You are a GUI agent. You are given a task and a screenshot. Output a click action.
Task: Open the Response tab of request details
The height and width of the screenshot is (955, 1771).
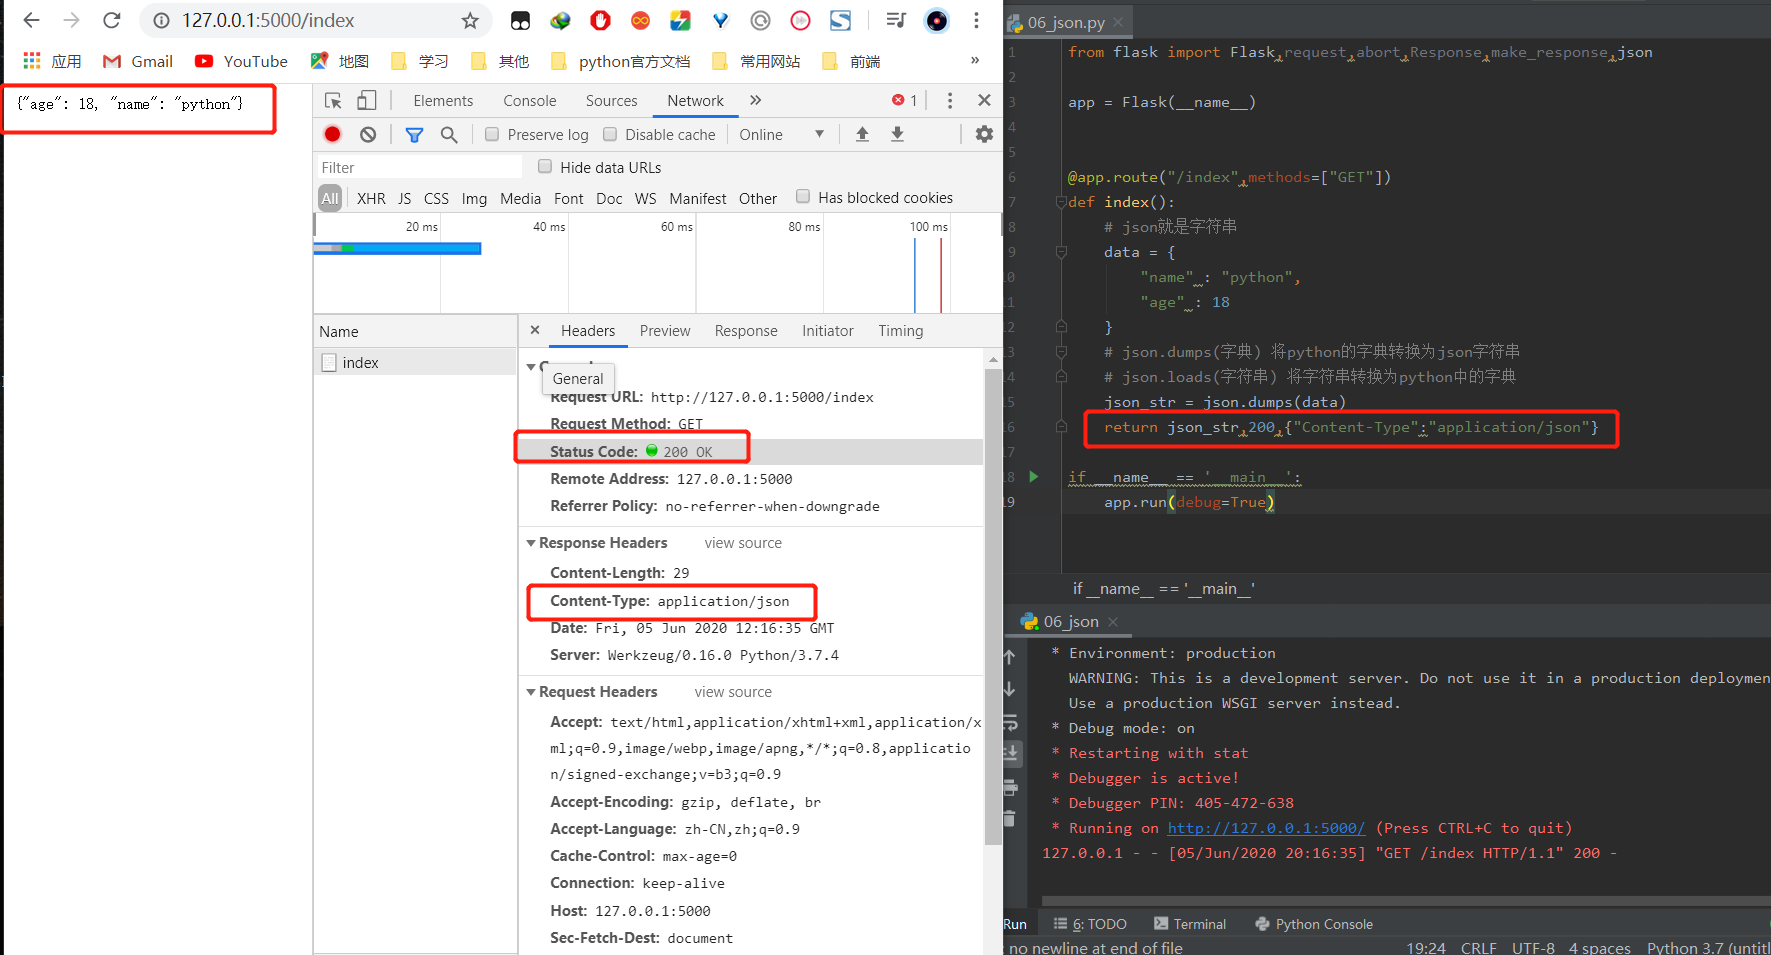point(746,330)
